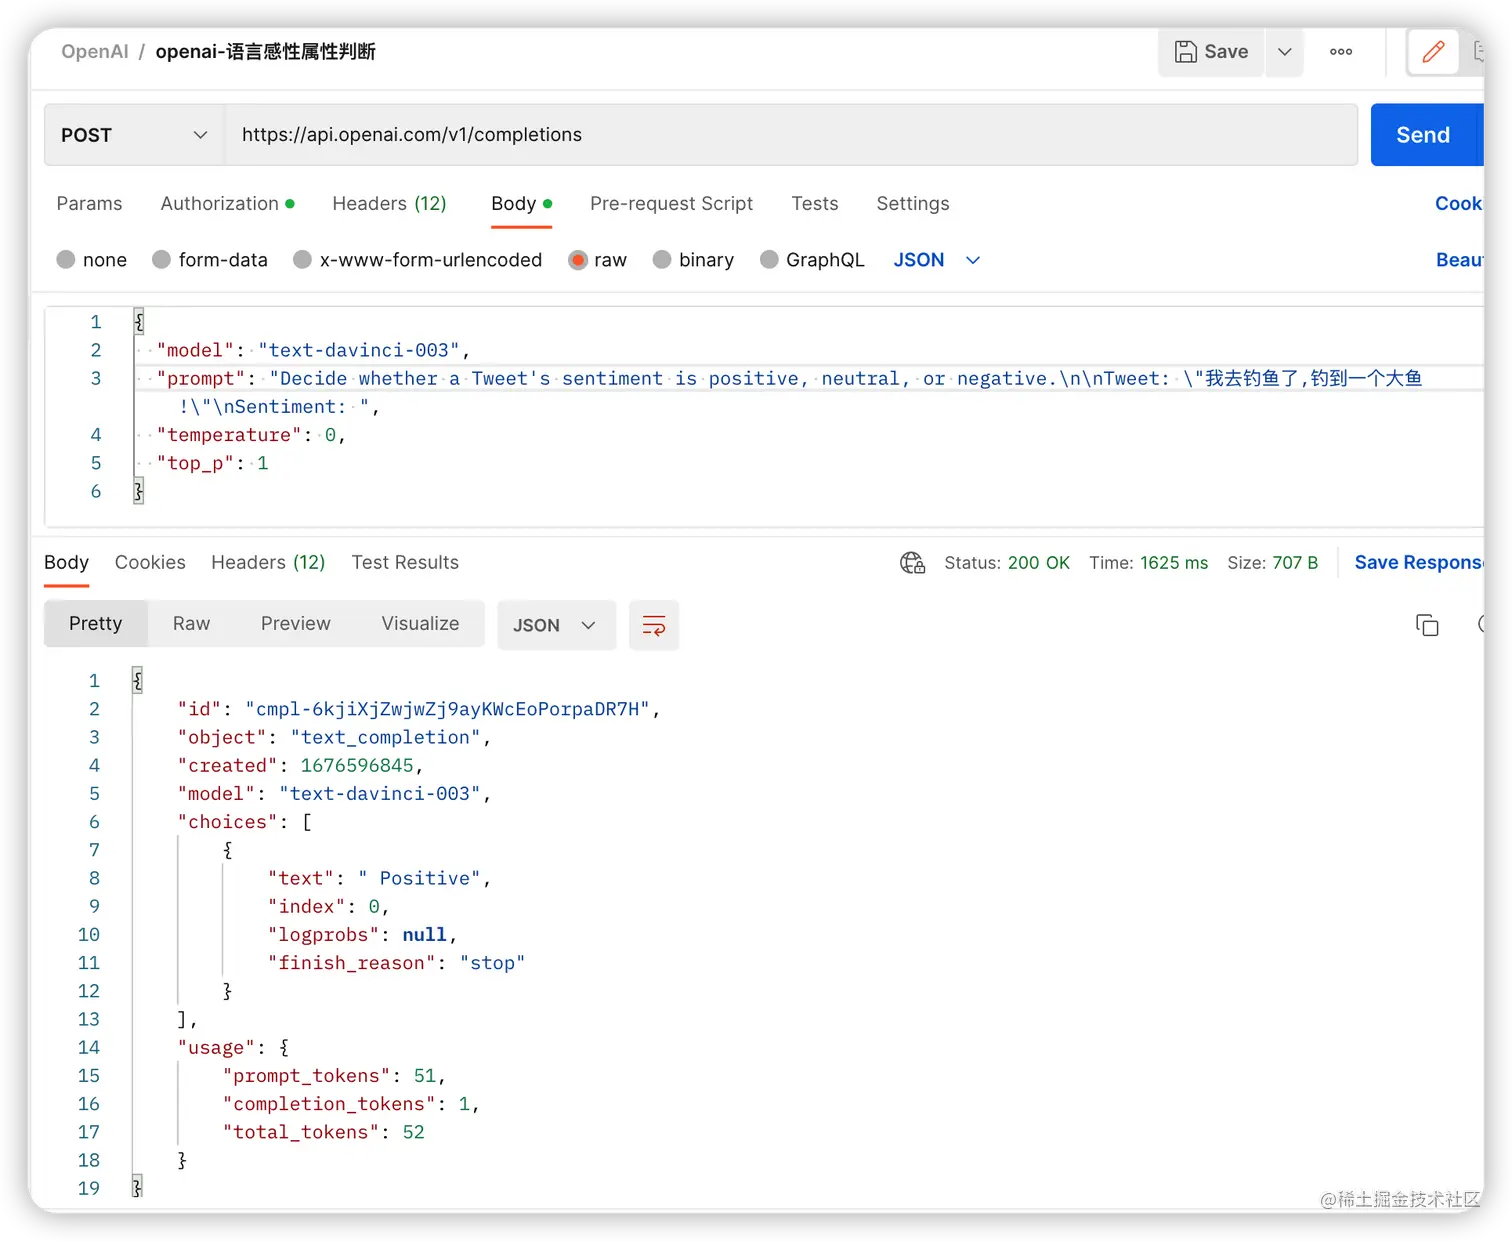Open the Pre-request Script tab
The width and height of the screenshot is (1512, 1241).
pos(671,203)
